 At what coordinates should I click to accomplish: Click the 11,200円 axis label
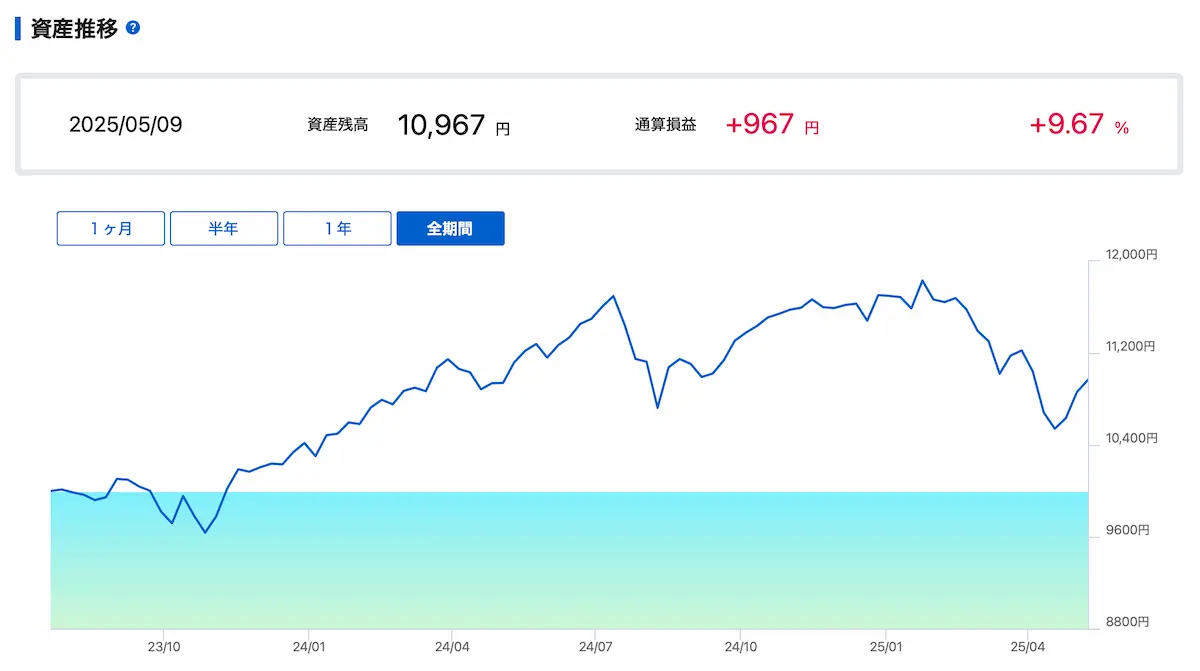pyautogui.click(x=1130, y=347)
